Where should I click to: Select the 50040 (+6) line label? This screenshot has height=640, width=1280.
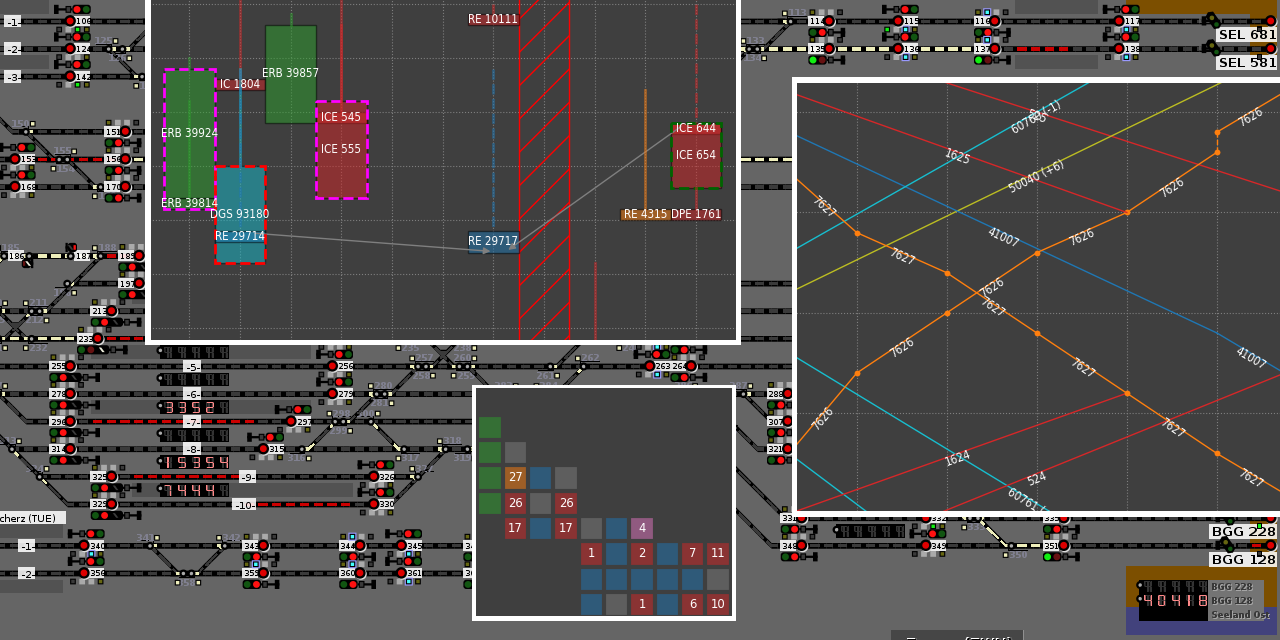click(1036, 176)
